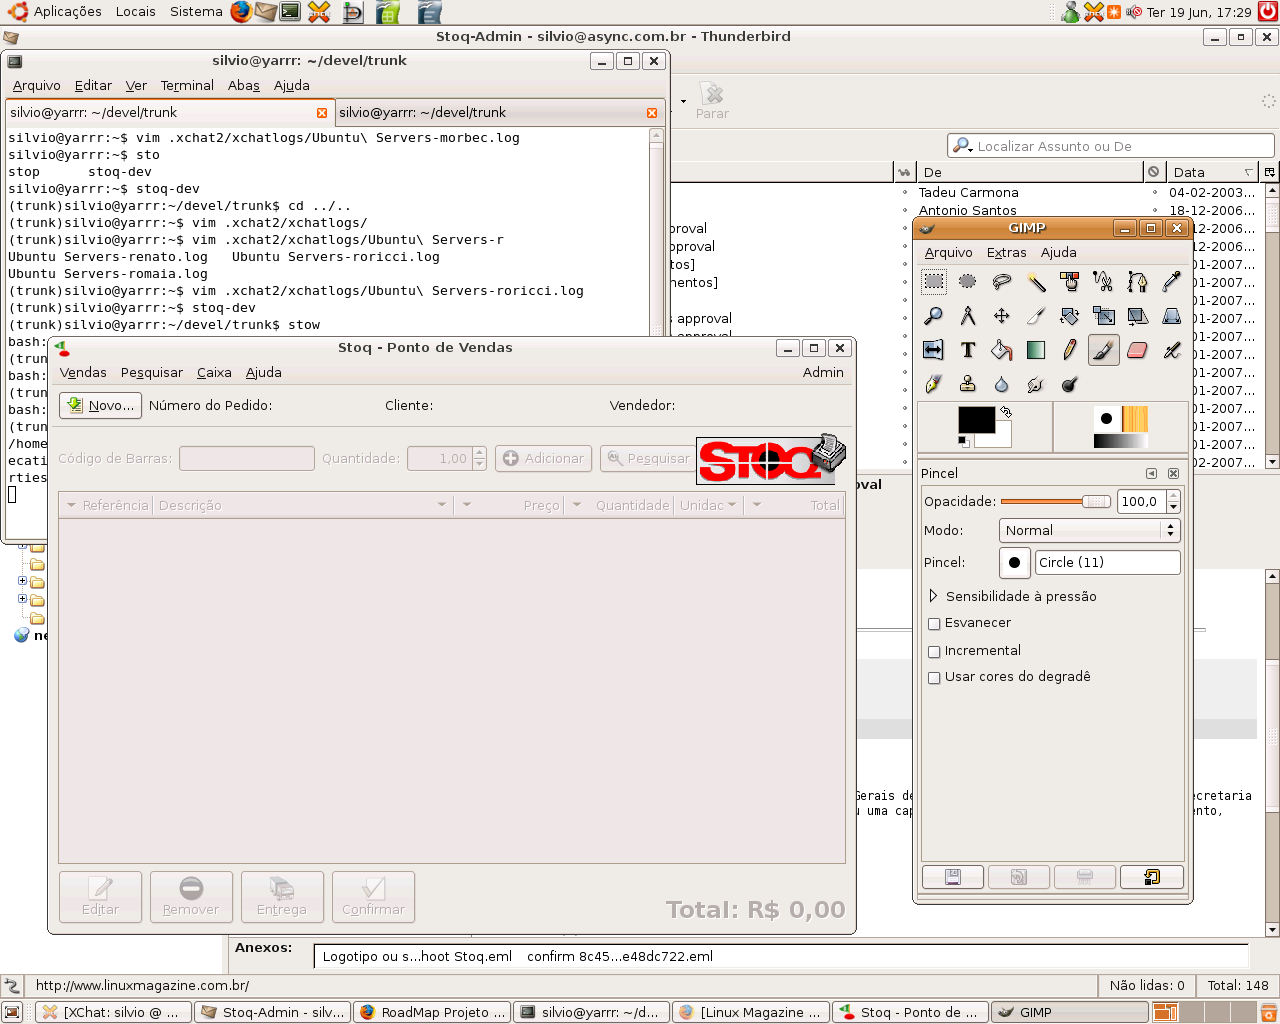Viewport: 1280px width, 1024px height.
Task: Click the black foreground color swatch
Action: tap(976, 419)
